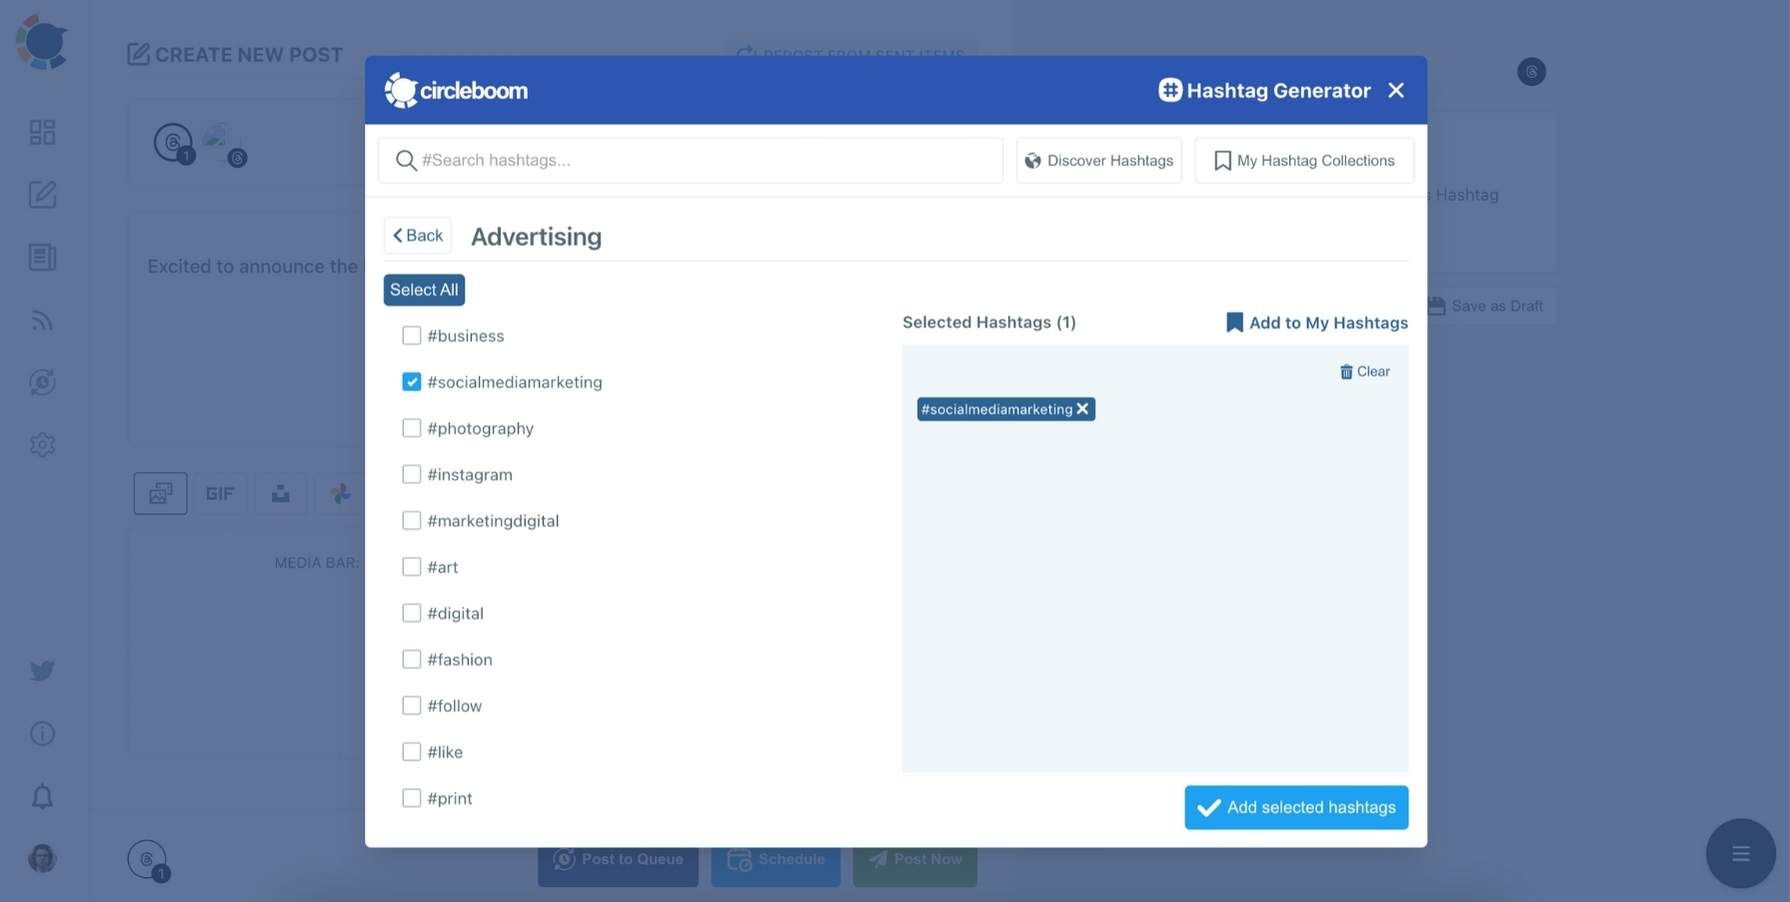Check the #art checkbox
1790x902 pixels.
pos(411,567)
